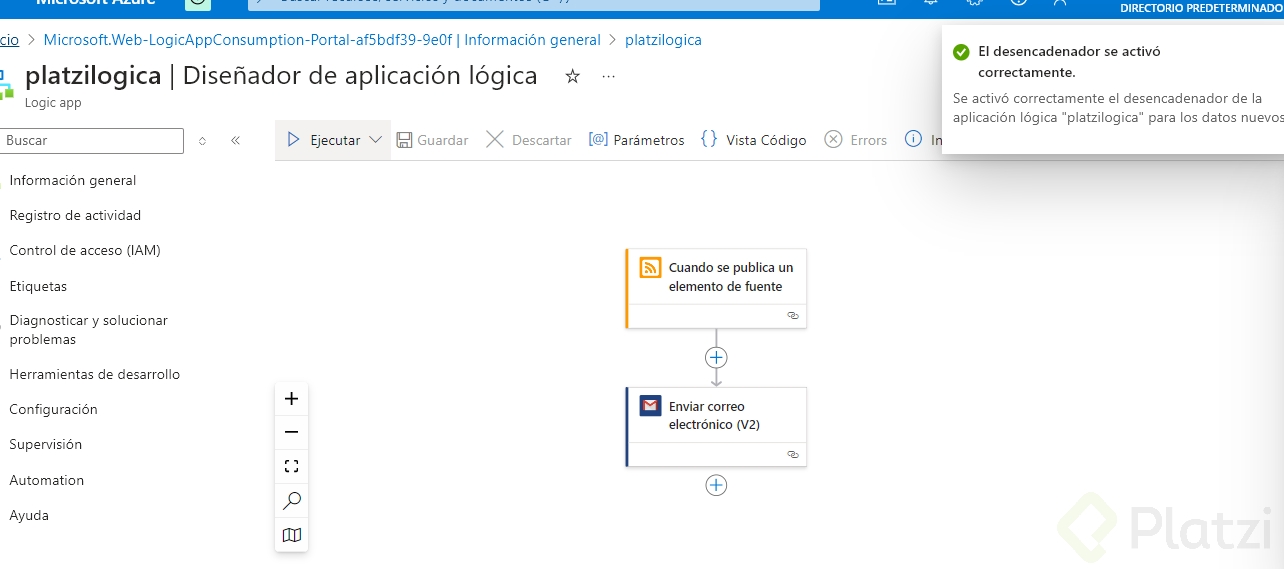Open Parámetros from the toolbar
Image resolution: width=1284 pixels, height=569 pixels.
[636, 140]
